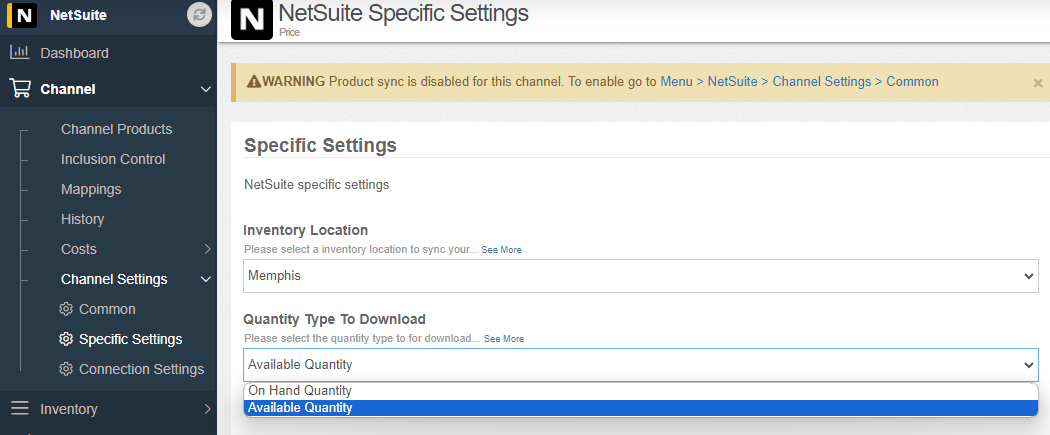Click the warning triangle icon in banner
Screen dimensions: 1050x435
[254, 82]
